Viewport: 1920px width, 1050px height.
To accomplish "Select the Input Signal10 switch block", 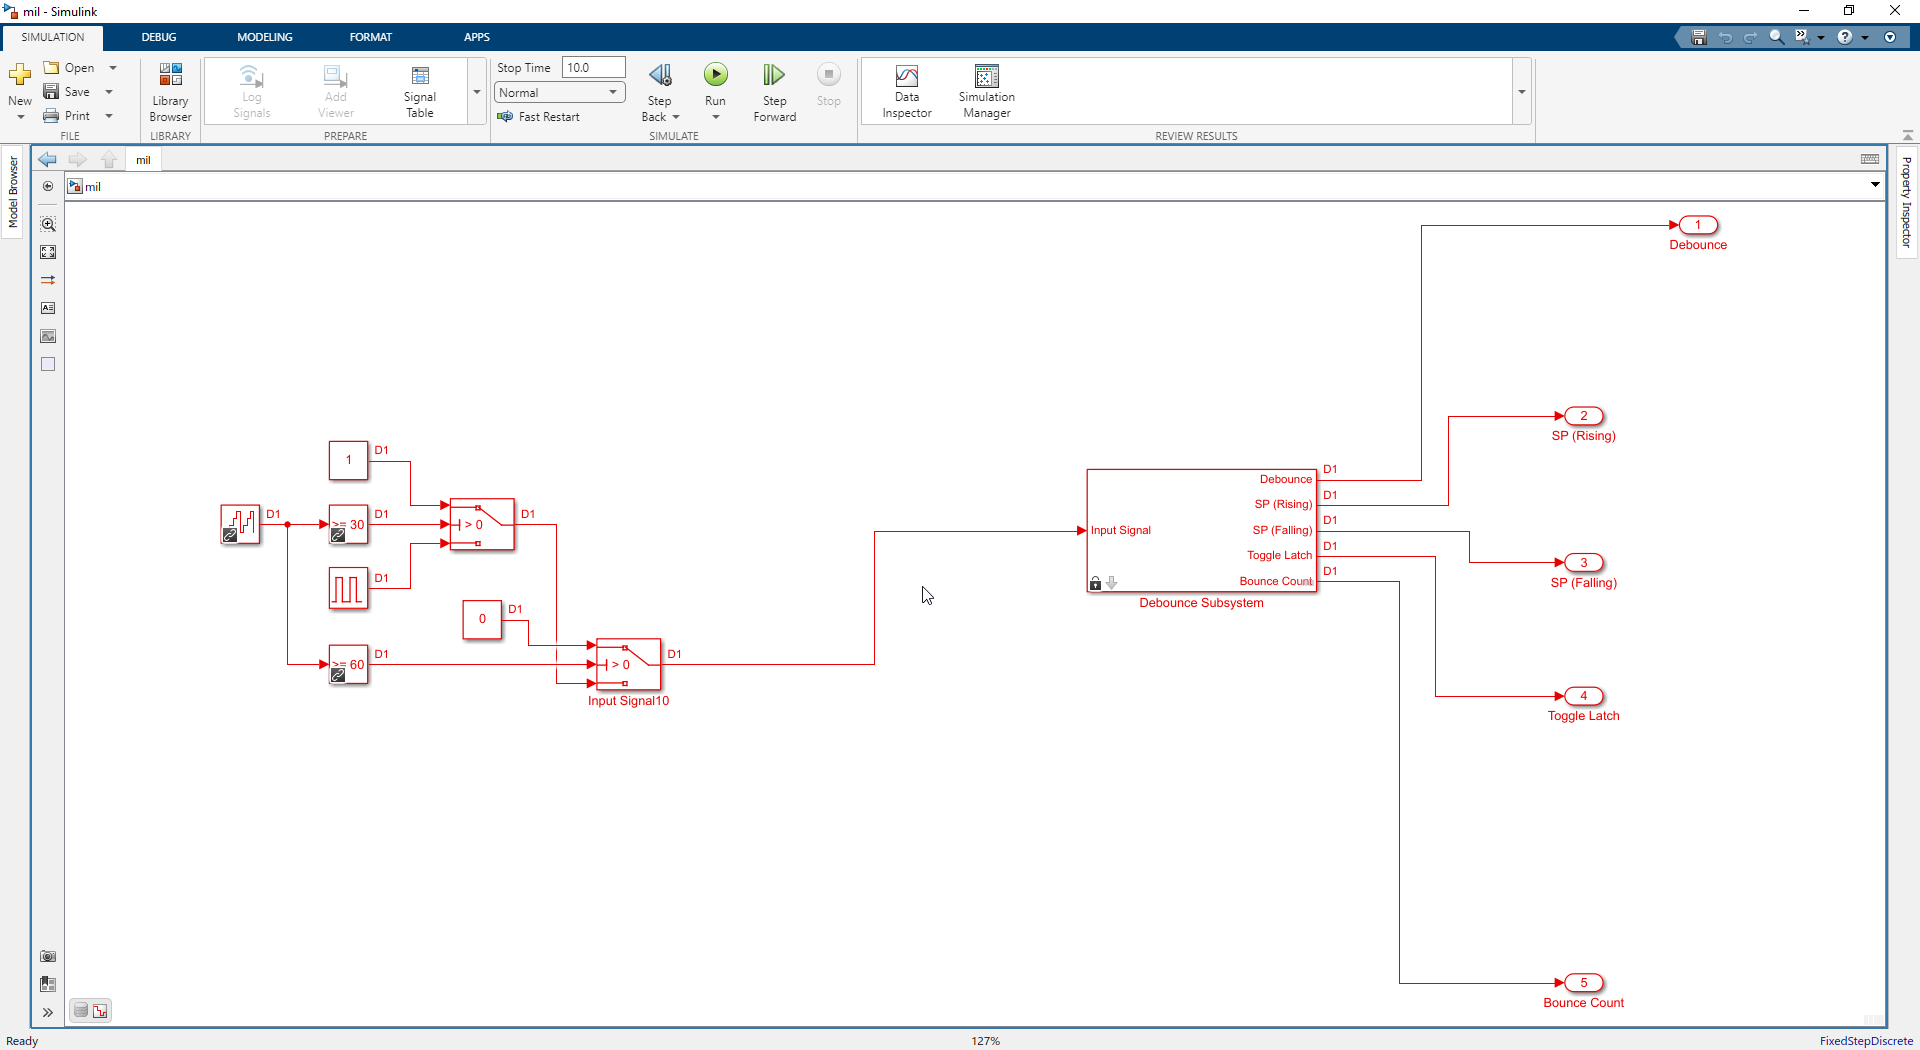I will (x=628, y=664).
